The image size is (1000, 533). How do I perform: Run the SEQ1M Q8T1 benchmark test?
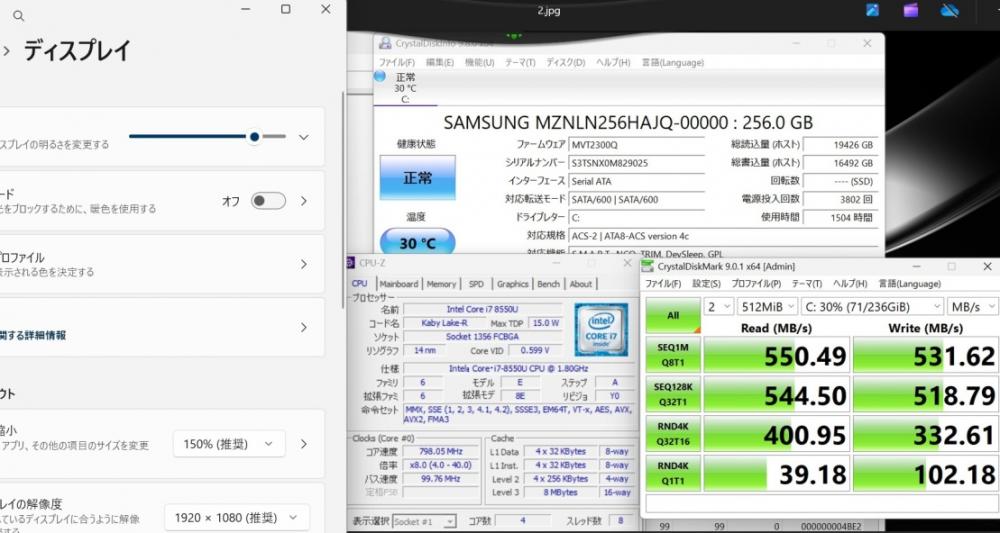pyautogui.click(x=671, y=355)
